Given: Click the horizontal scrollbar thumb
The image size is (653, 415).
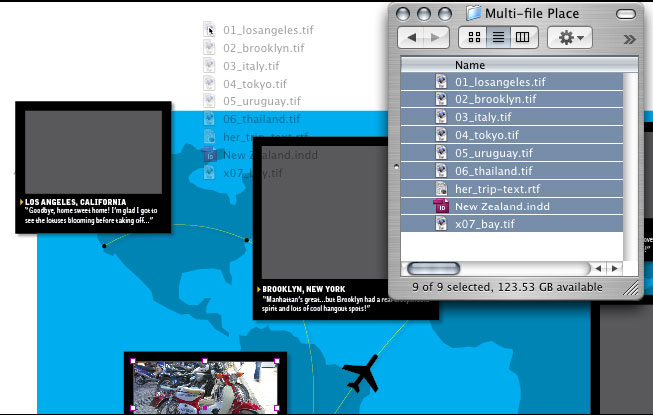Looking at the screenshot, I should pos(432,268).
